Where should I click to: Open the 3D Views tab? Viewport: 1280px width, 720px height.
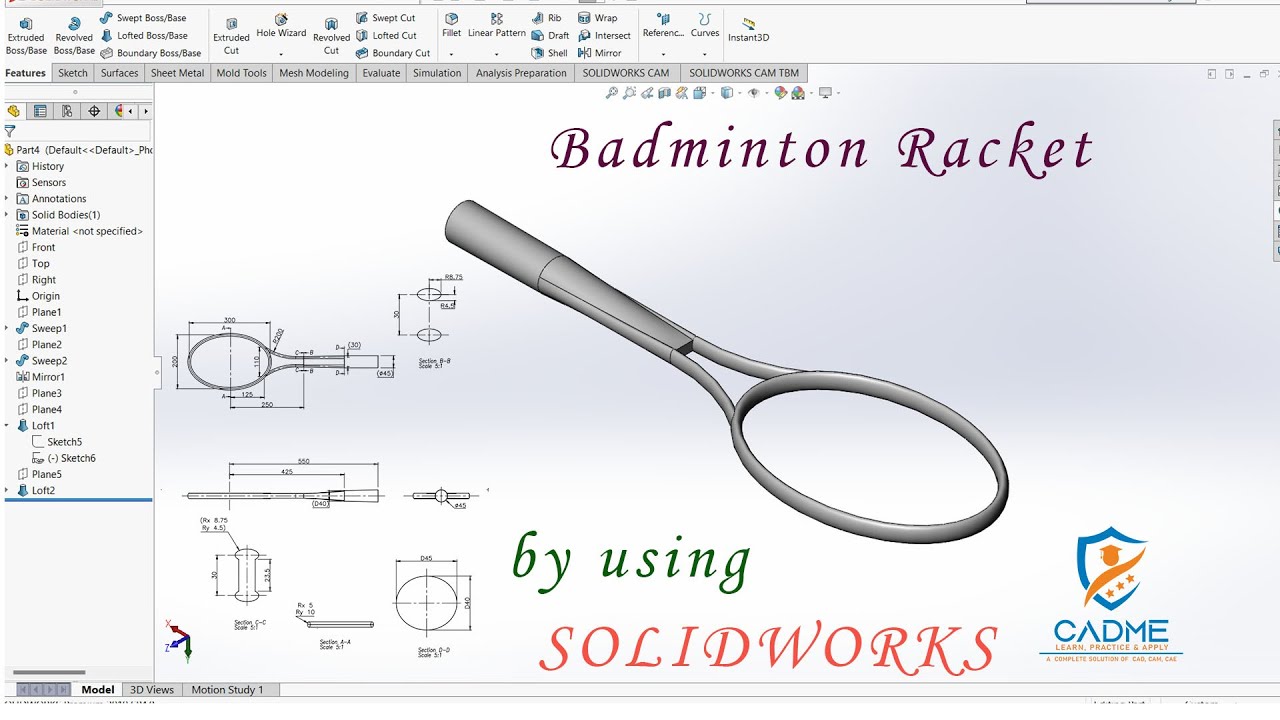(152, 689)
